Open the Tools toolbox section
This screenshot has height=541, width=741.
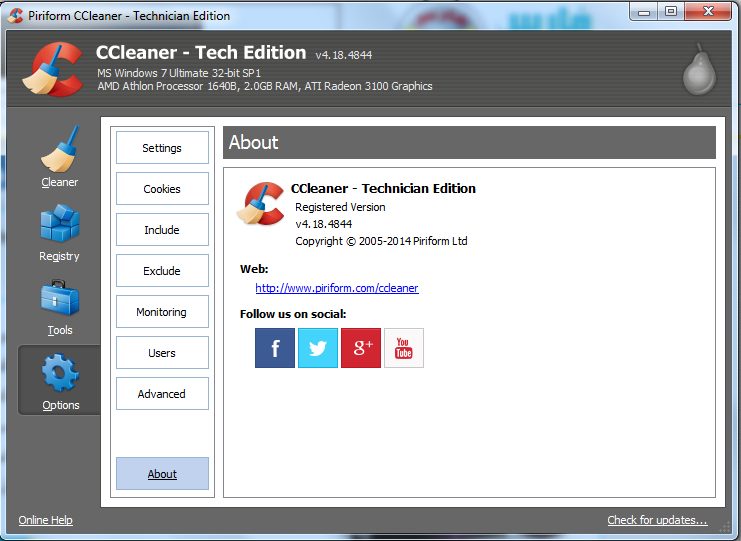(x=60, y=308)
